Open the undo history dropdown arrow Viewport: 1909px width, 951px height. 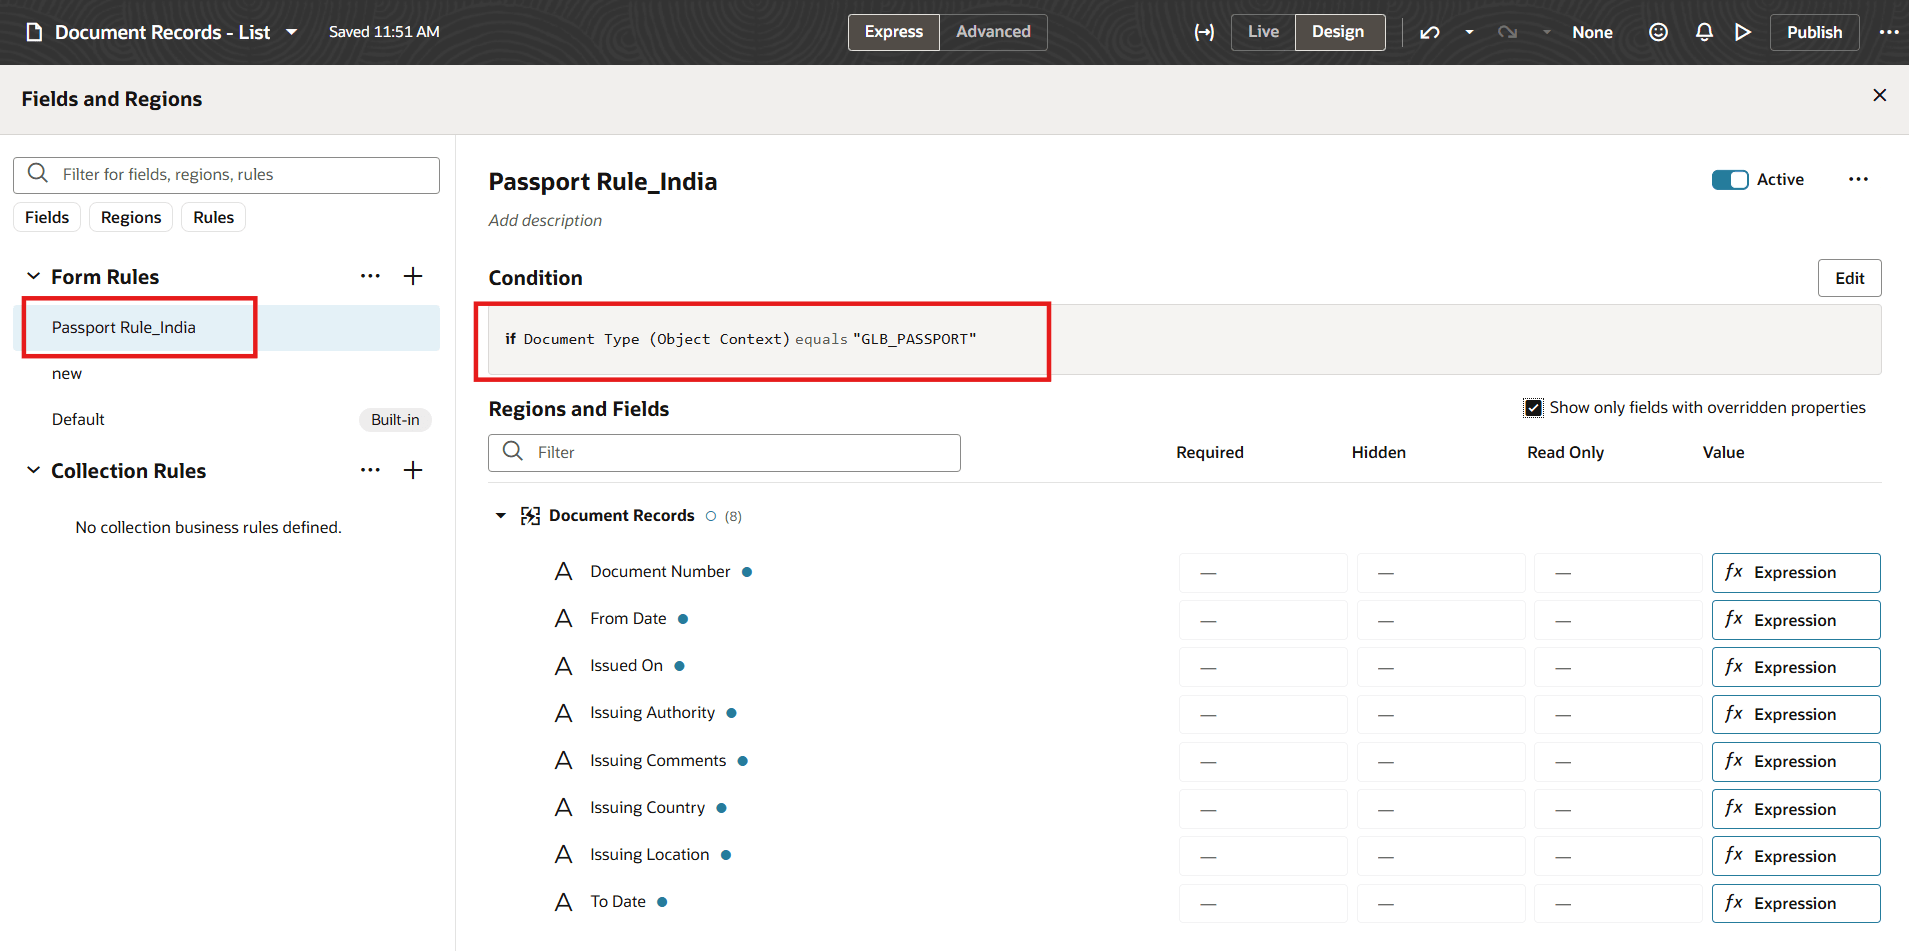point(1469,32)
